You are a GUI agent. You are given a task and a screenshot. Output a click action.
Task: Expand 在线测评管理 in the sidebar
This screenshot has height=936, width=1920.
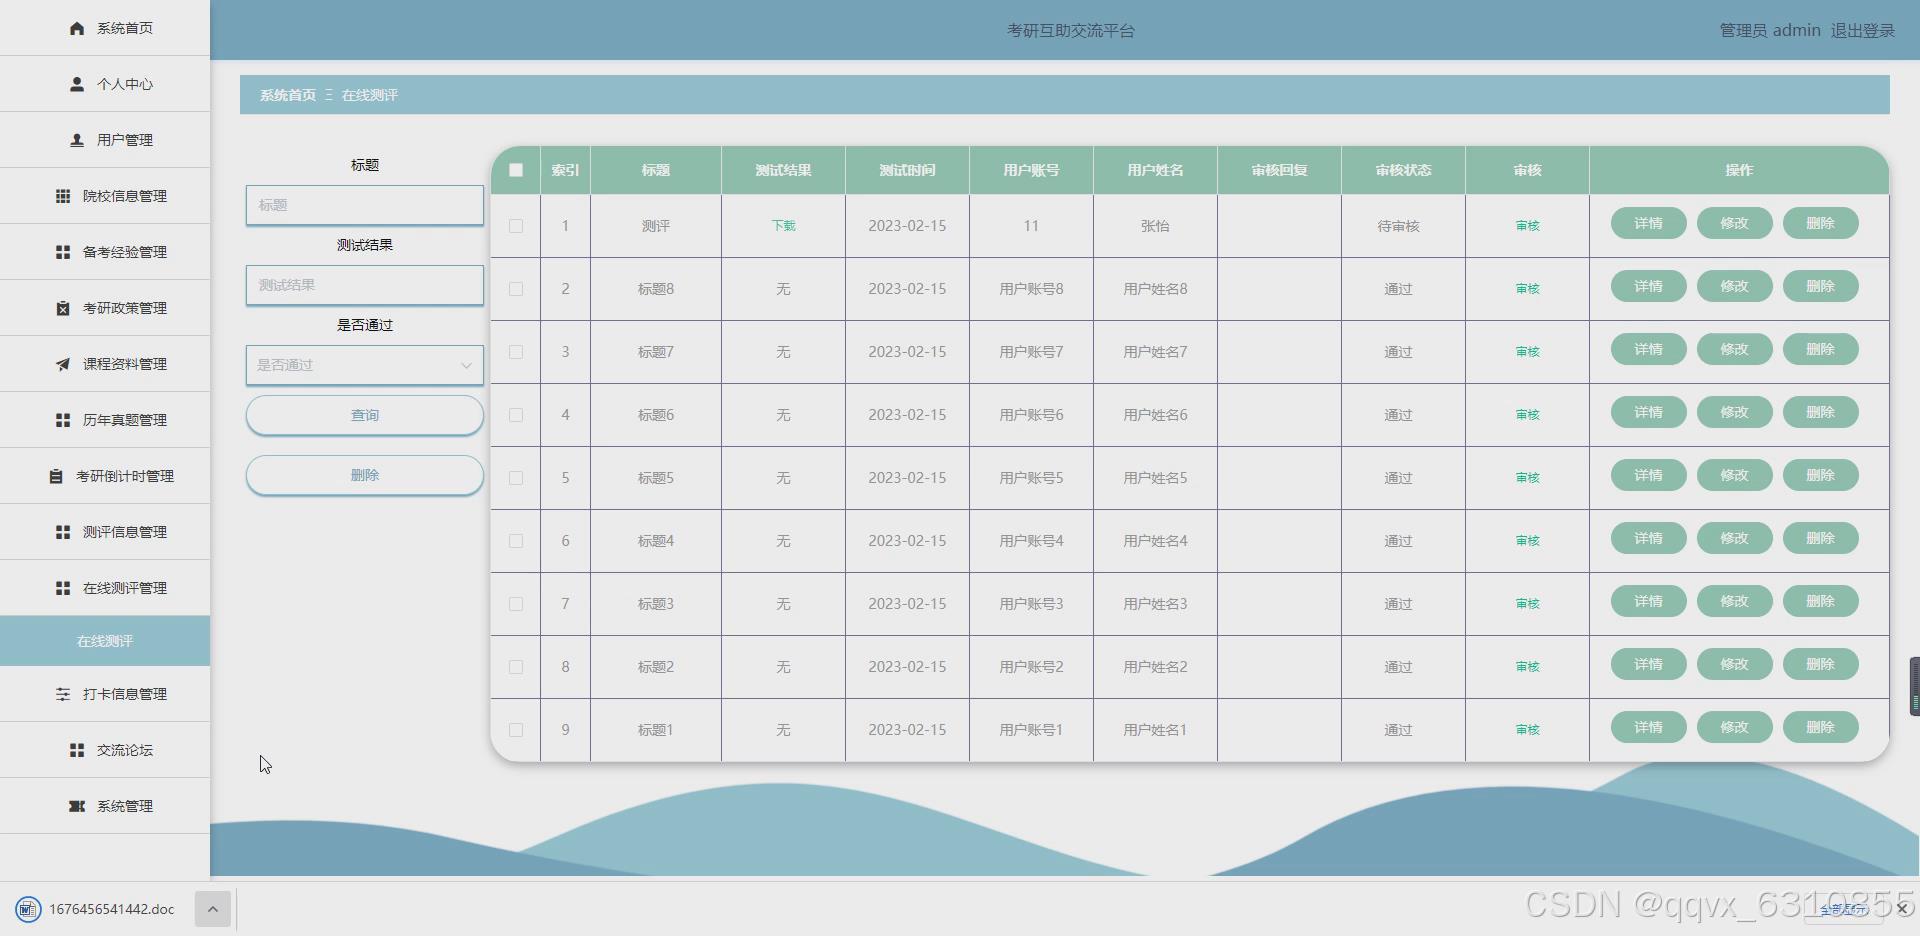[105, 588]
